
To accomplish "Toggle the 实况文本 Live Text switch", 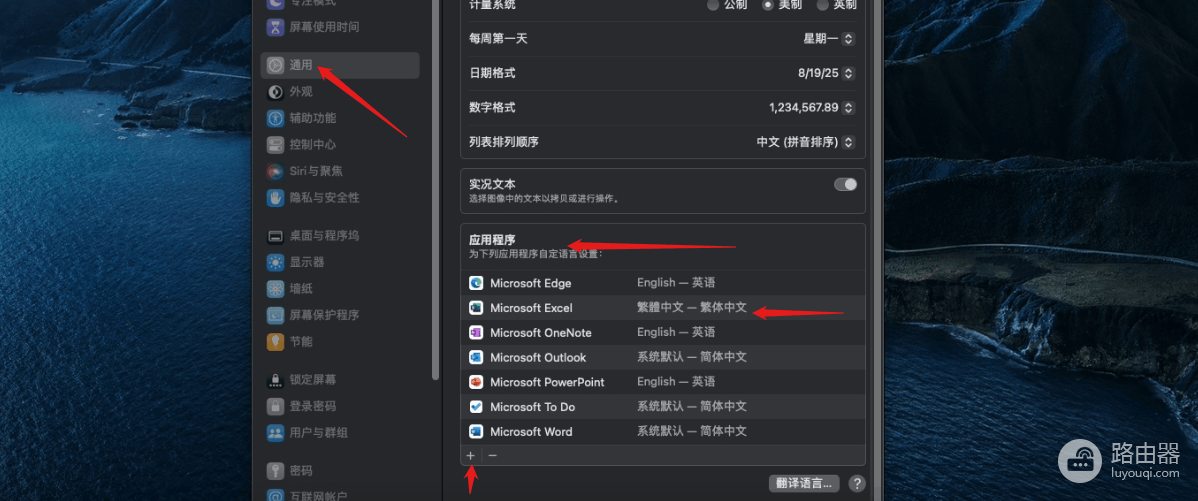I will click(845, 184).
